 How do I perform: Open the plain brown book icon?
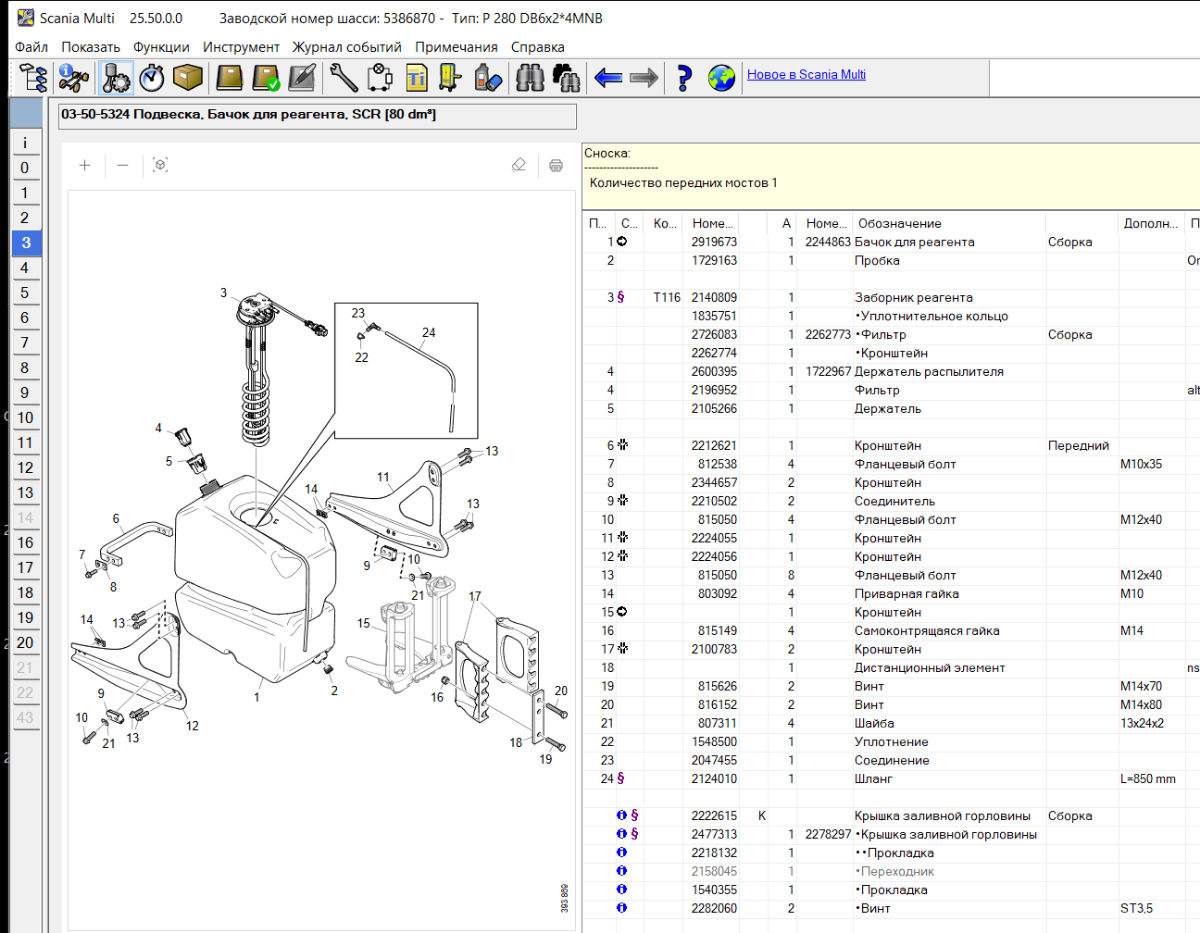click(231, 77)
